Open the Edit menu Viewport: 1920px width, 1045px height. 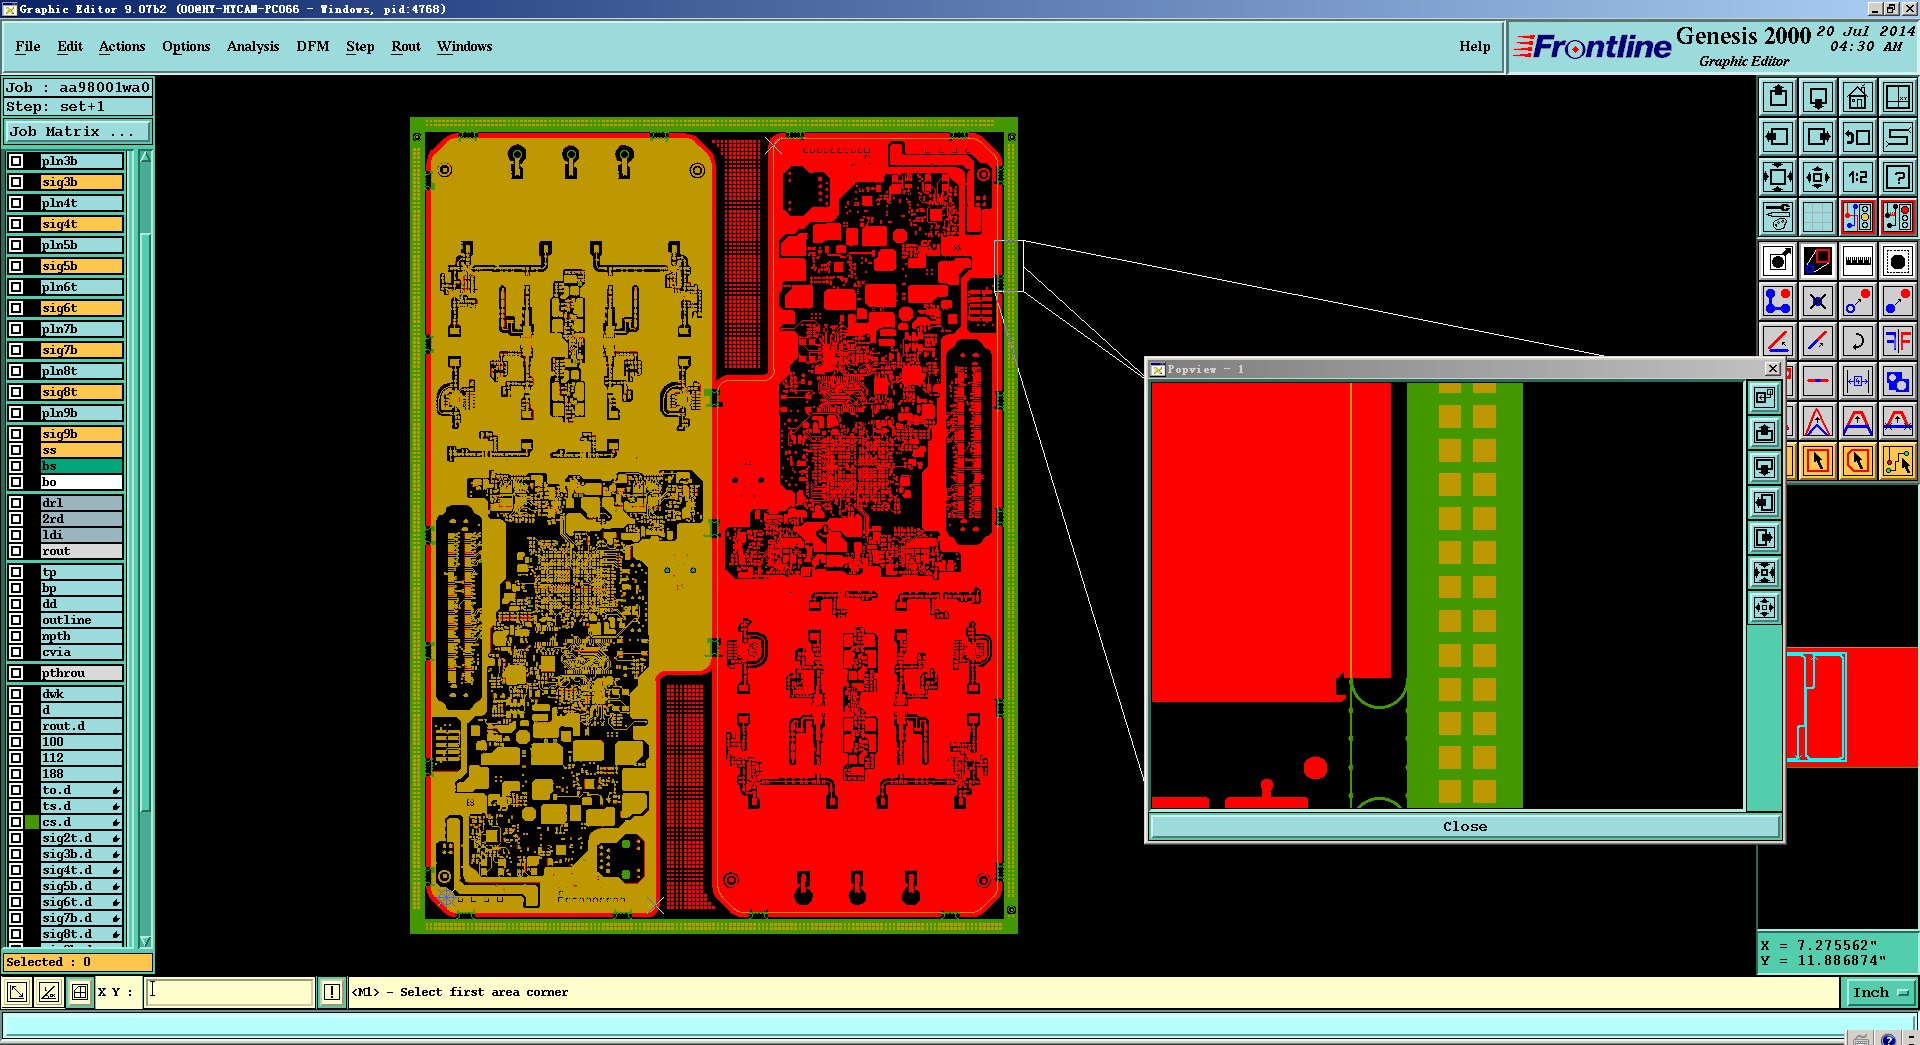pos(70,46)
